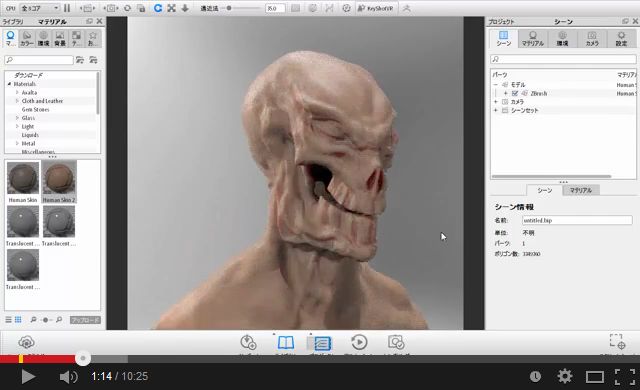
Task: Open the カメラ tab in the project panel
Action: tap(592, 38)
